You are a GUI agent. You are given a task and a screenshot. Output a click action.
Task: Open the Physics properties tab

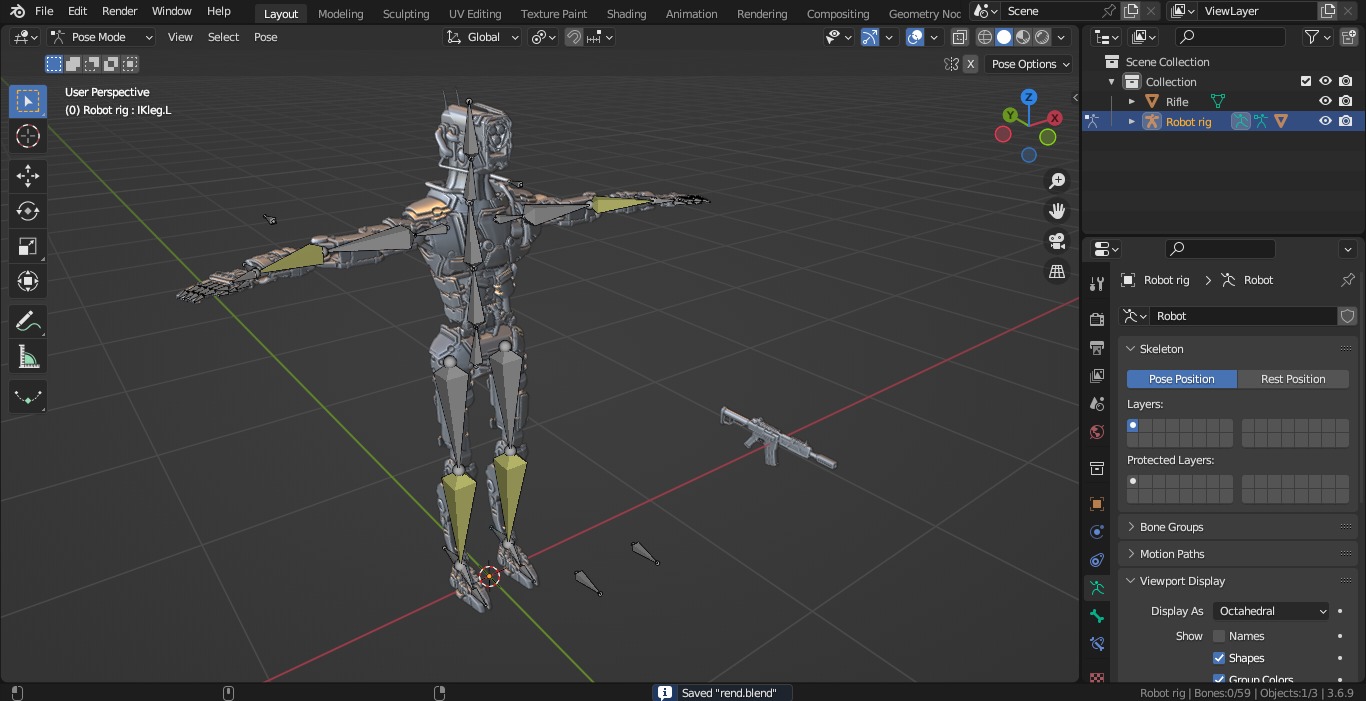[x=1097, y=532]
